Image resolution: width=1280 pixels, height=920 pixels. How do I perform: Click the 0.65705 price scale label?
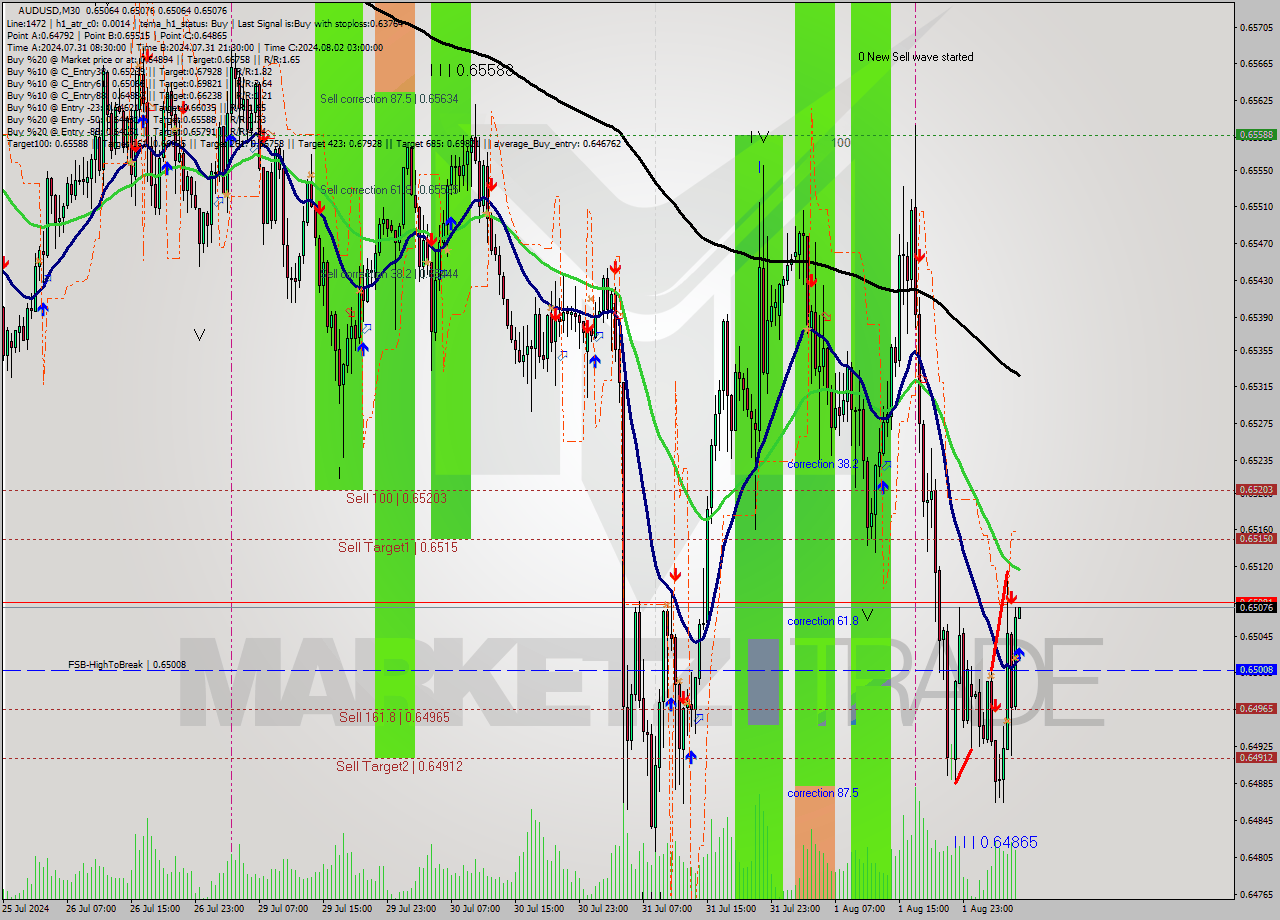(x=1256, y=27)
